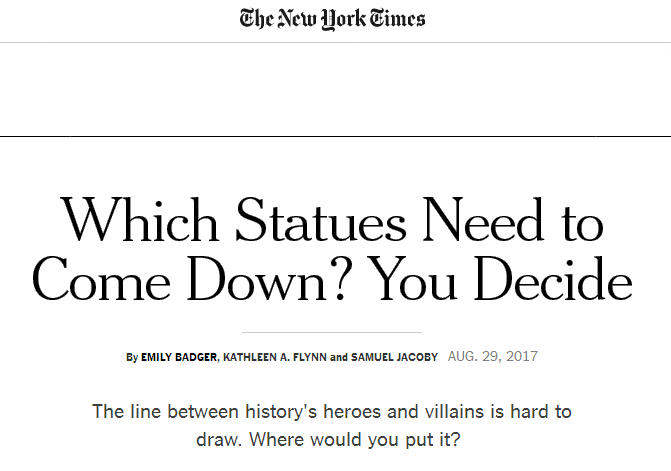Click the short divider below the headline
The width and height of the screenshot is (671, 471).
click(332, 331)
